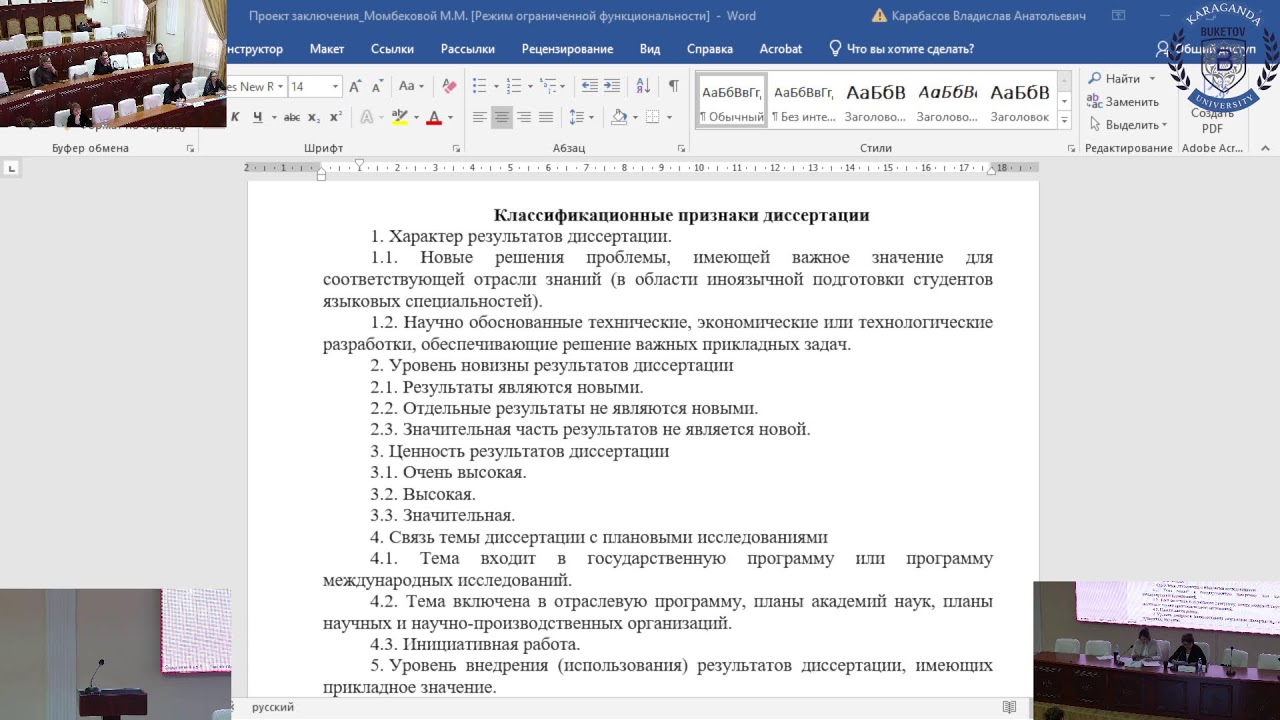Increase font size with the grow font icon
This screenshot has width=1280, height=720.
(356, 86)
